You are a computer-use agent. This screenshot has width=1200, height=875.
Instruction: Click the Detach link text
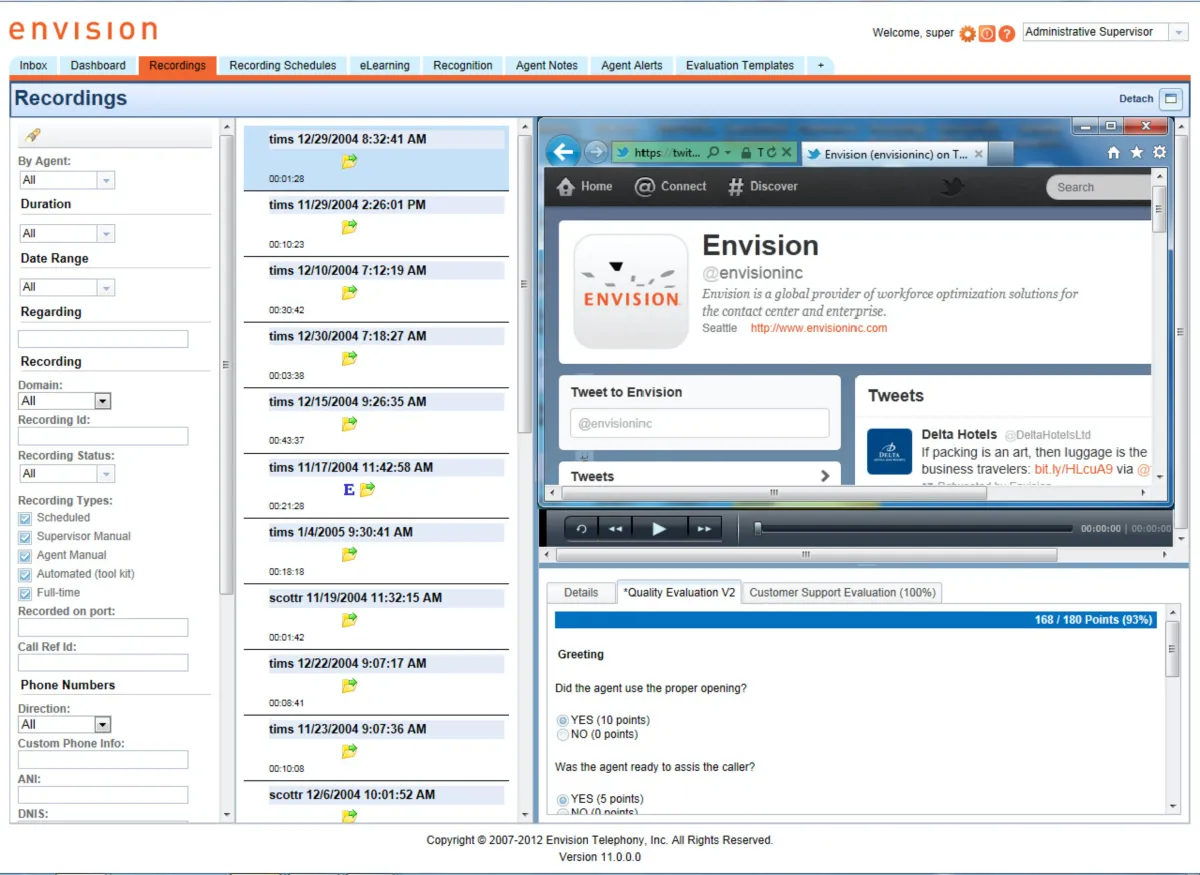coord(1136,99)
